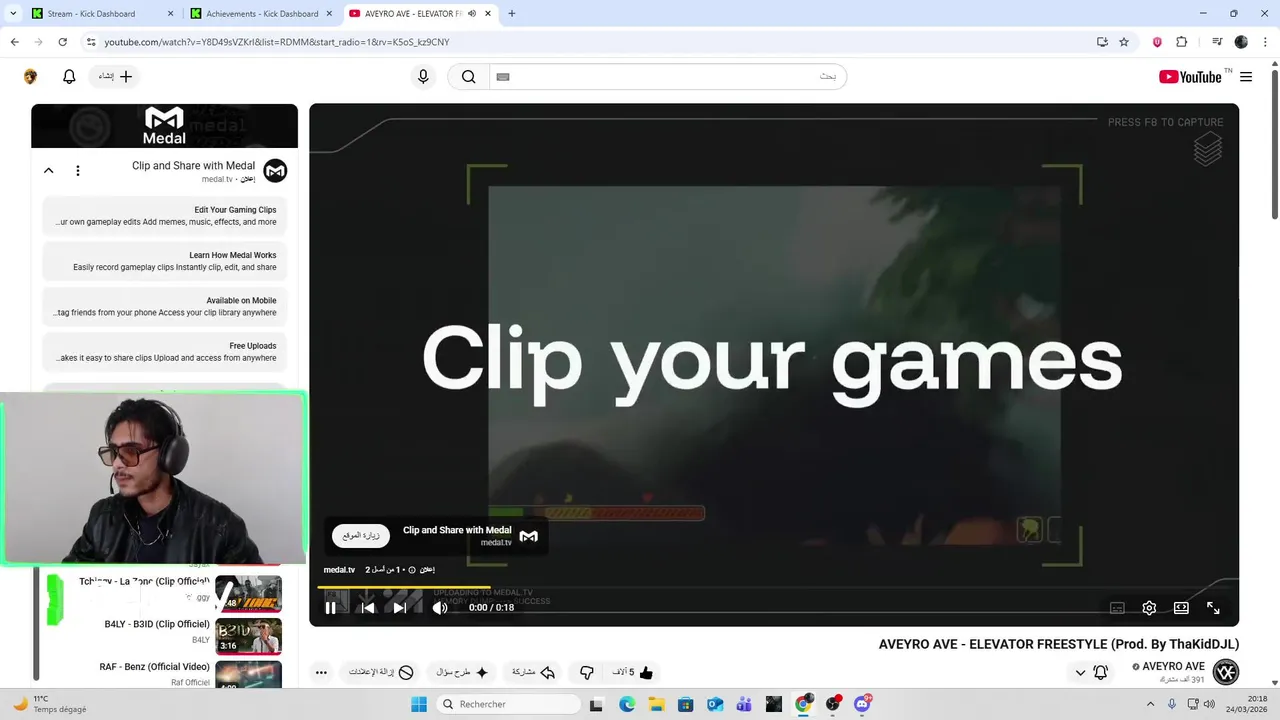Click the Rechercher taskbar search box
Viewport: 1280px width, 720px height.
click(x=508, y=704)
